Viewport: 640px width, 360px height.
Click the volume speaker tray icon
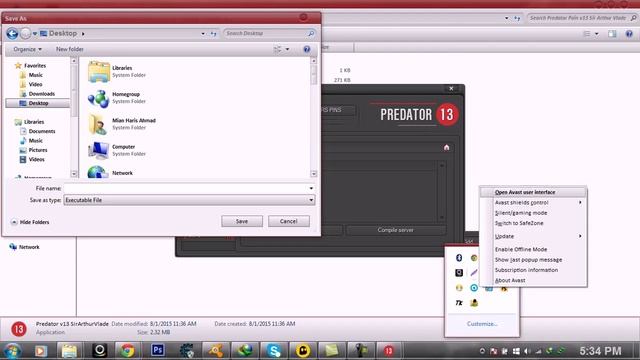527,351
